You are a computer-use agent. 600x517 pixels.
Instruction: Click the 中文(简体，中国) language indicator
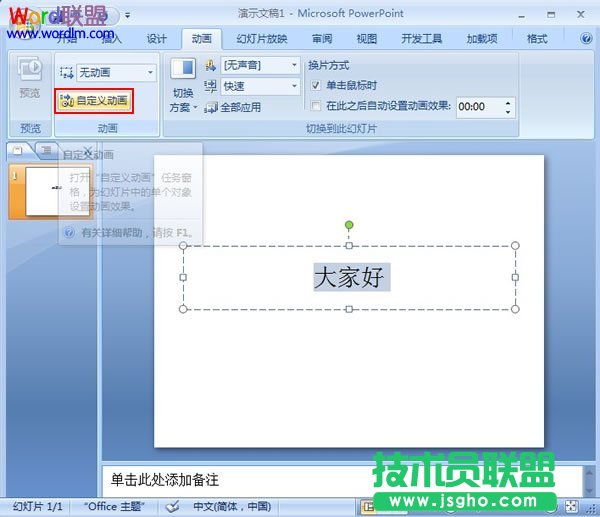coord(232,506)
